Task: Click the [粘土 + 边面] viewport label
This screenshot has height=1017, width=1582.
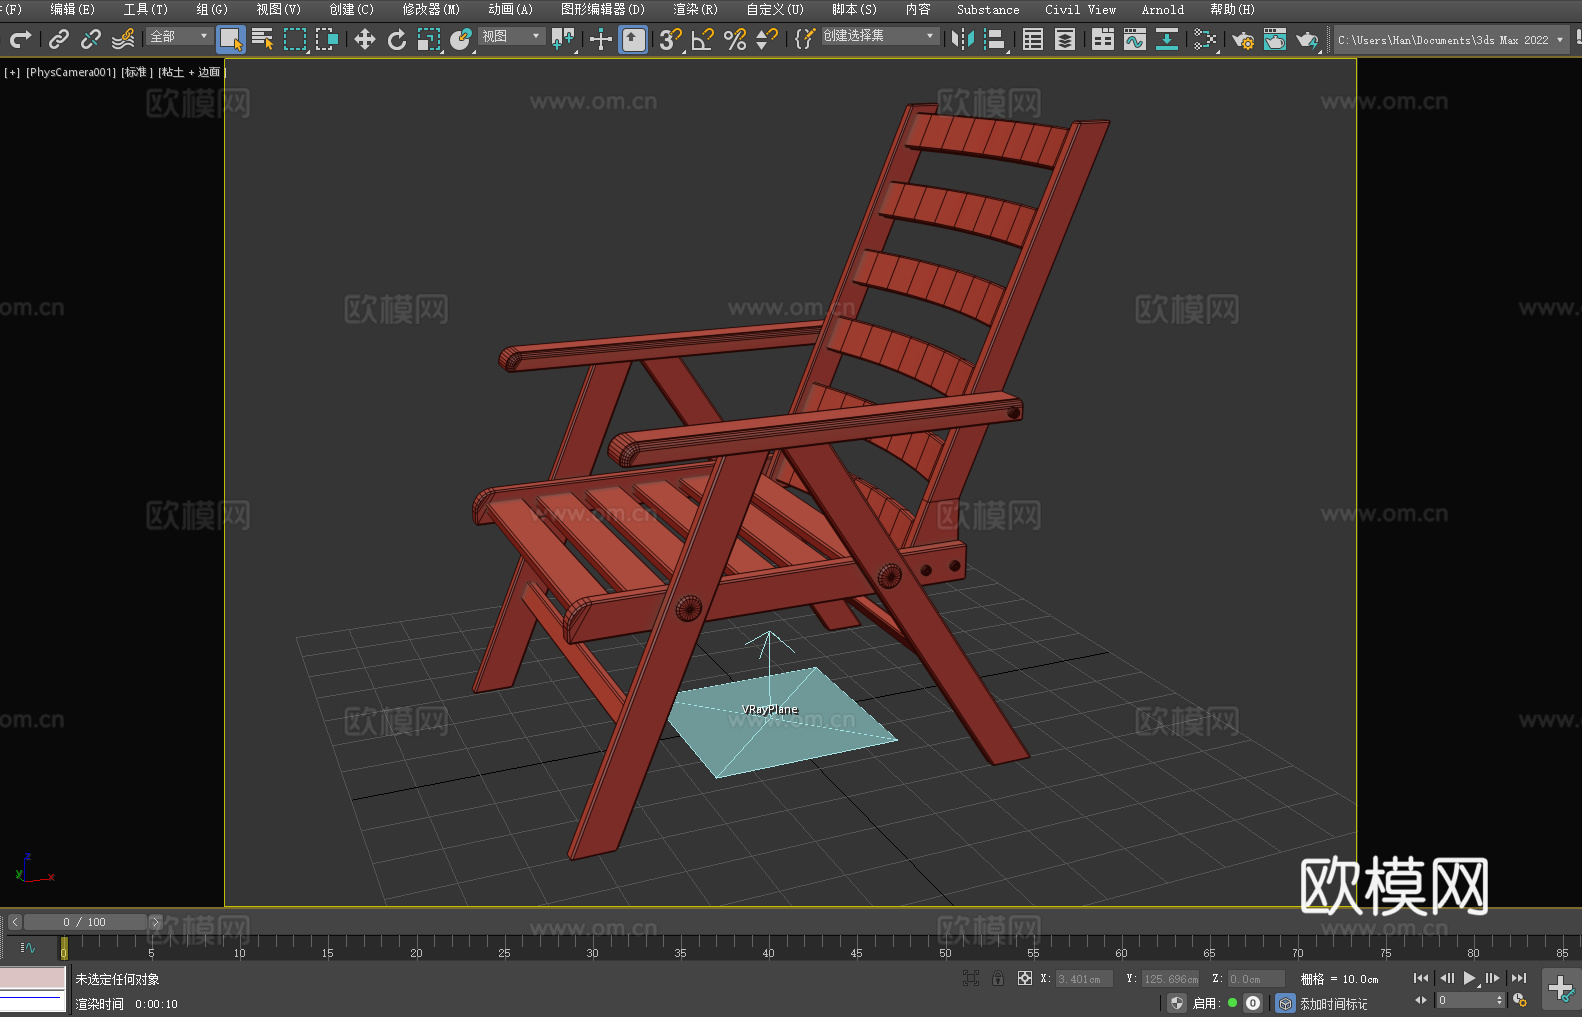Action: [191, 72]
